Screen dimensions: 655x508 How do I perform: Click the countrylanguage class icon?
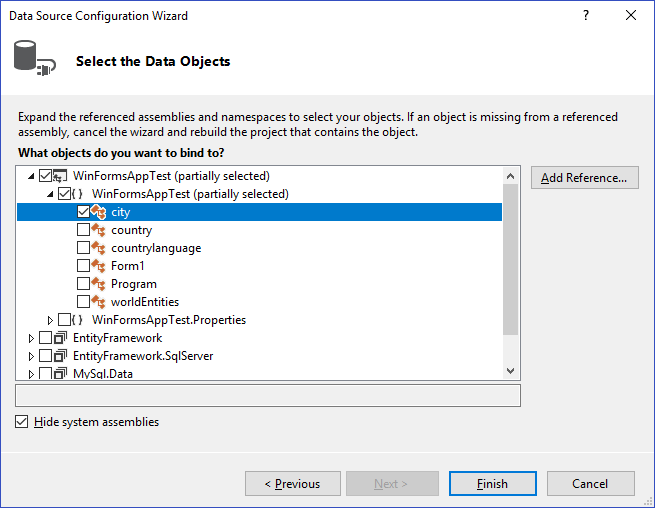pyautogui.click(x=98, y=248)
